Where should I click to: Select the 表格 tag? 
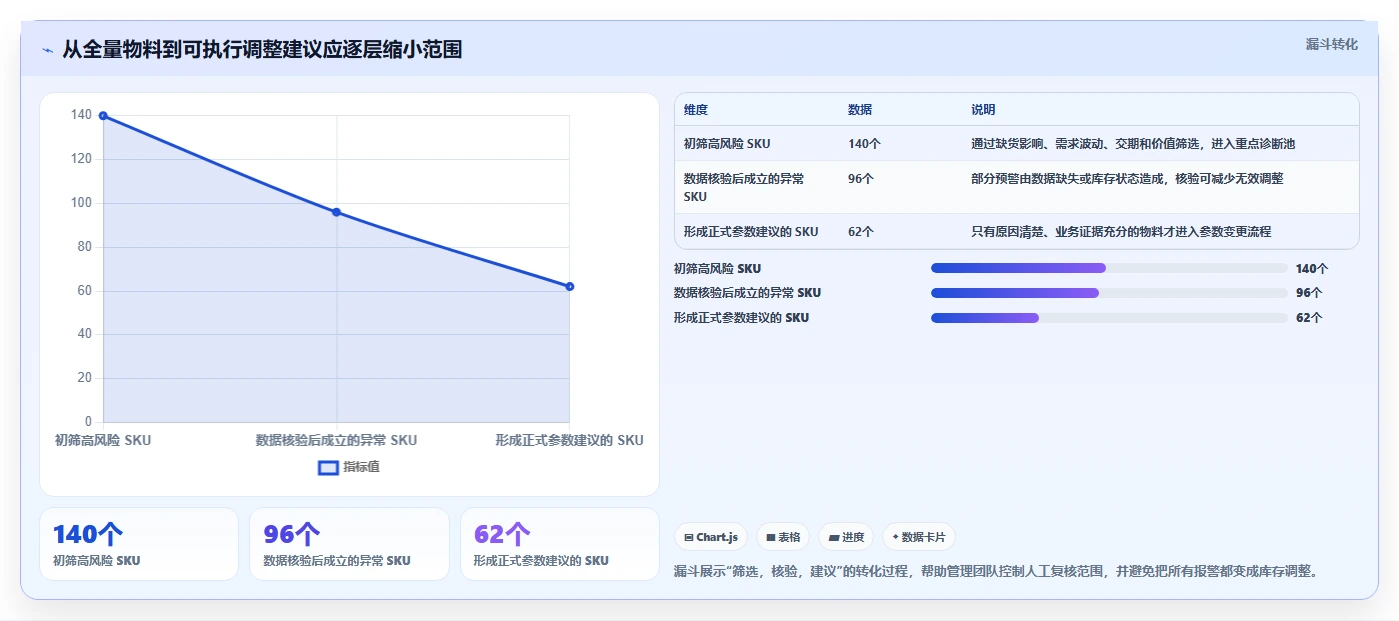click(783, 537)
